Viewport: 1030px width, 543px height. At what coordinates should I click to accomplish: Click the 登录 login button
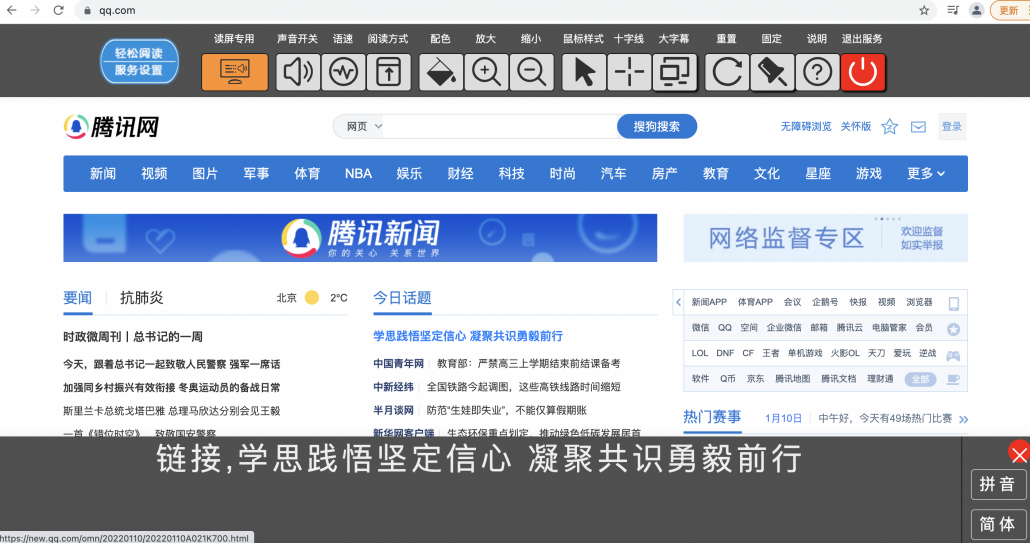point(952,127)
